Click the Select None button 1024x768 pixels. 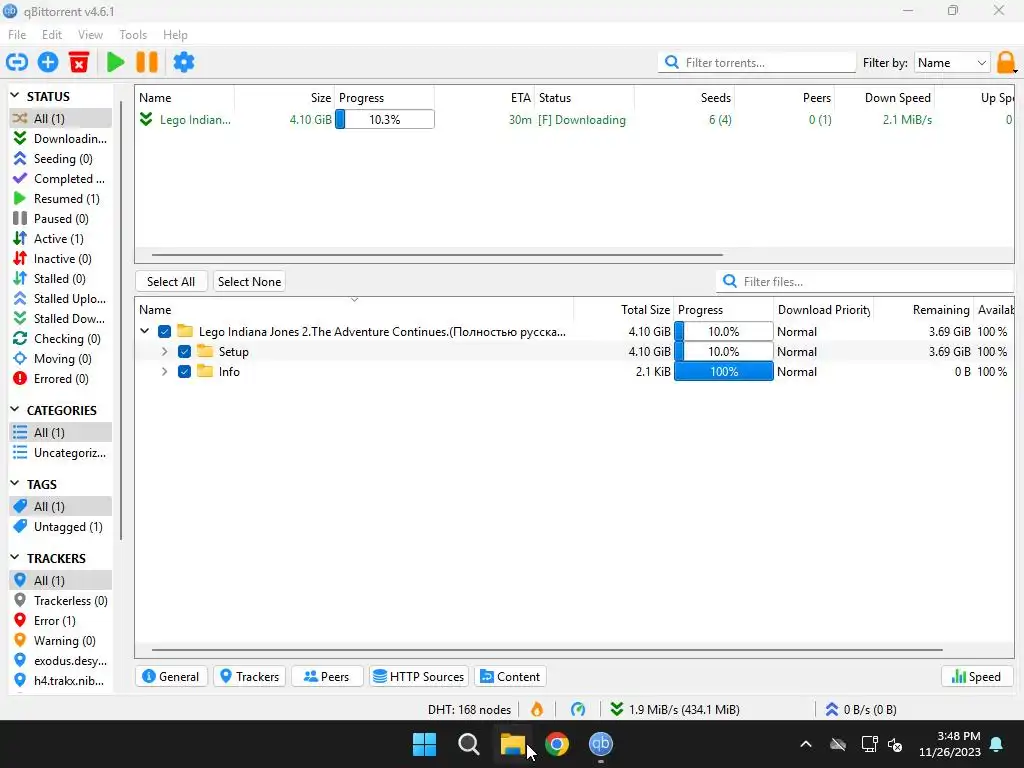pyautogui.click(x=249, y=281)
